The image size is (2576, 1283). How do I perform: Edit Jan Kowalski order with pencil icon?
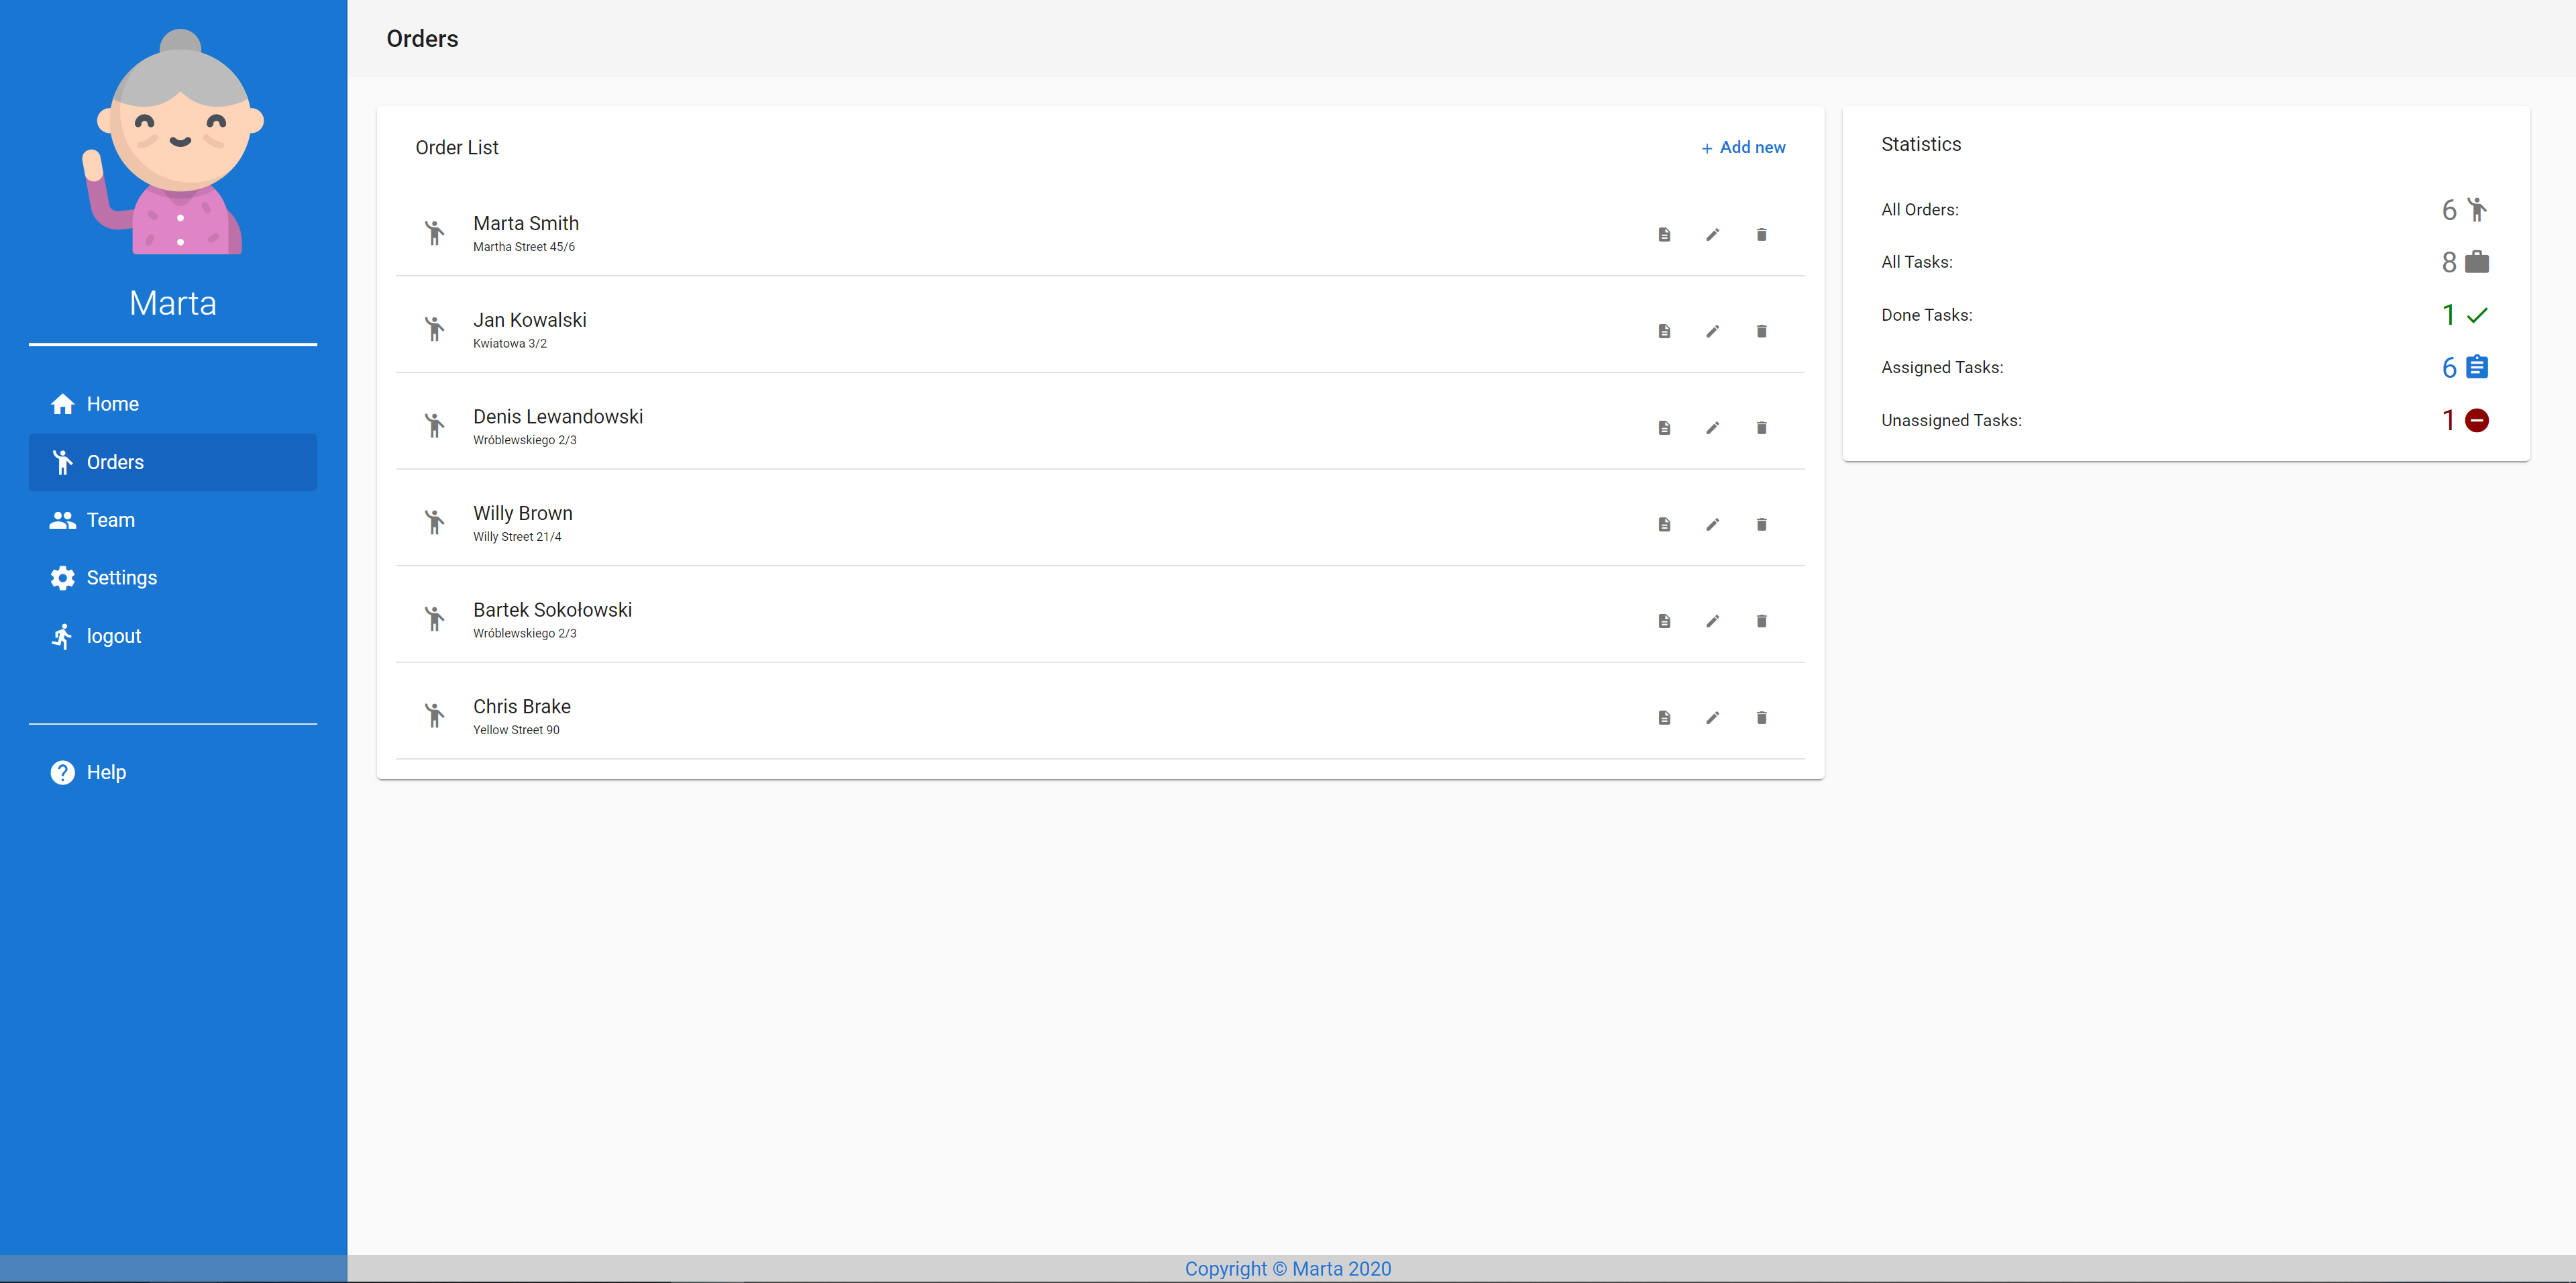(x=1712, y=331)
